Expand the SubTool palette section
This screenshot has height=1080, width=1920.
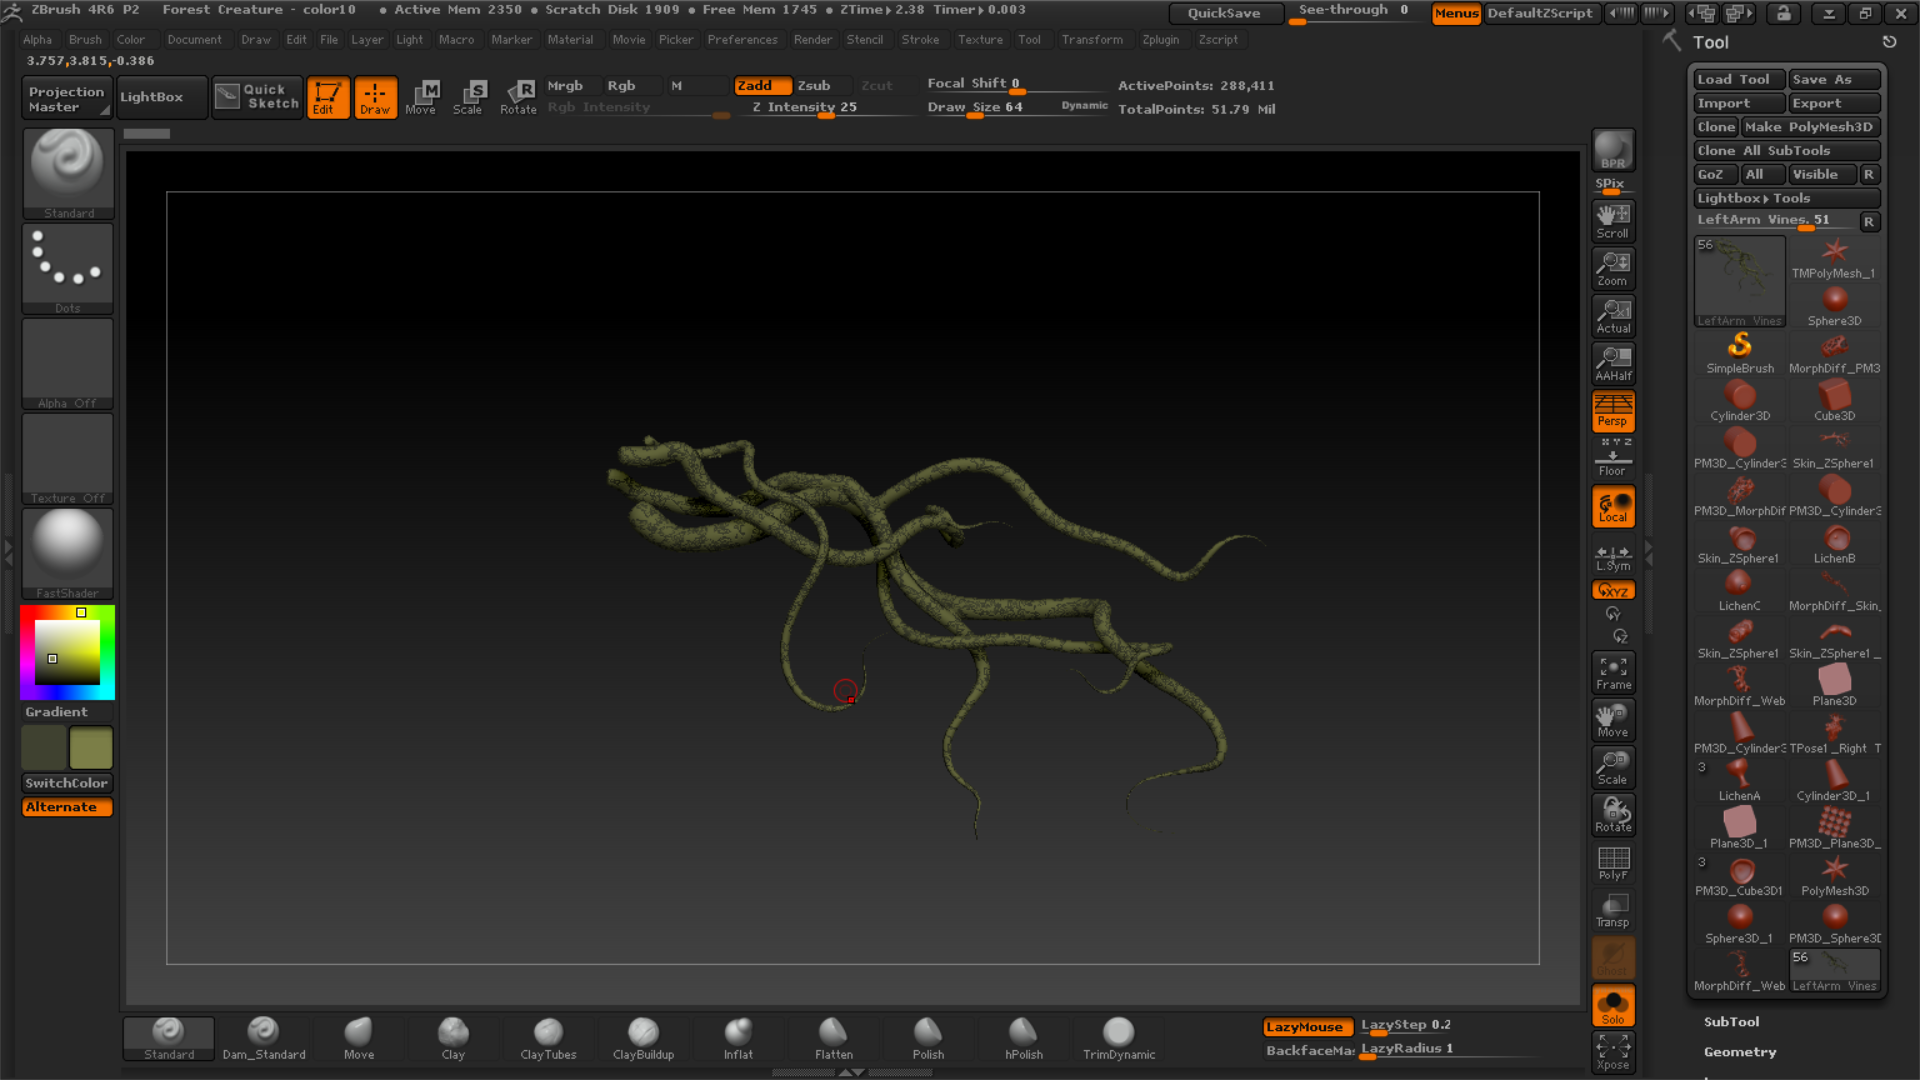pyautogui.click(x=1731, y=1021)
